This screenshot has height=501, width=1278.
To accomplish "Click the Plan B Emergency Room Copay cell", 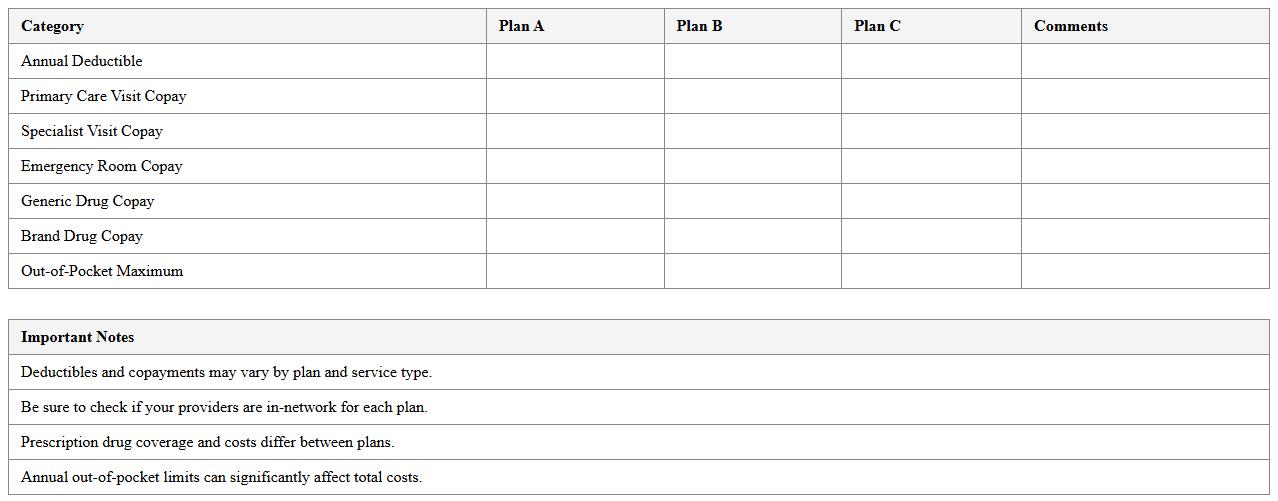I will click(x=752, y=166).
